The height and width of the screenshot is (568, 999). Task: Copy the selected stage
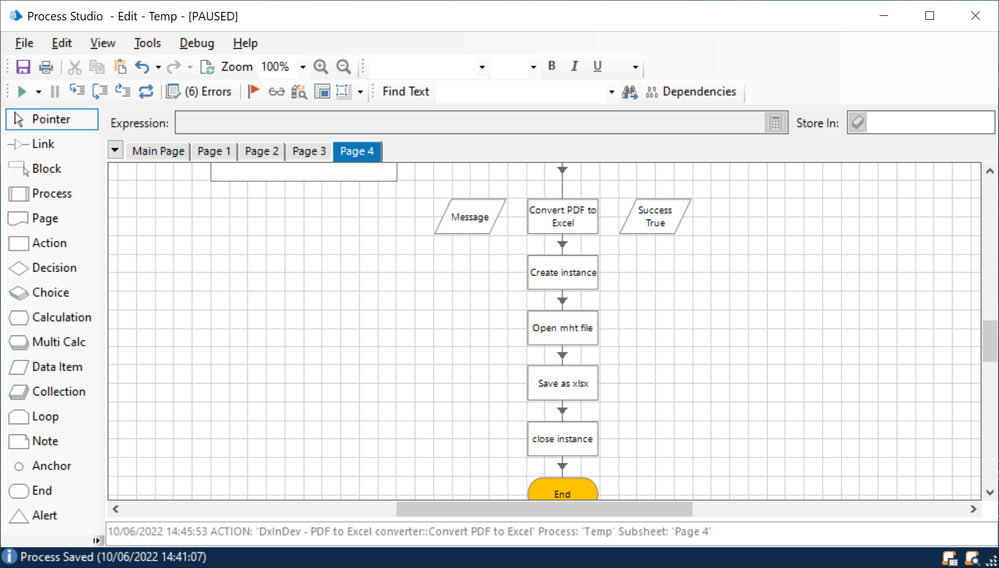[x=97, y=67]
